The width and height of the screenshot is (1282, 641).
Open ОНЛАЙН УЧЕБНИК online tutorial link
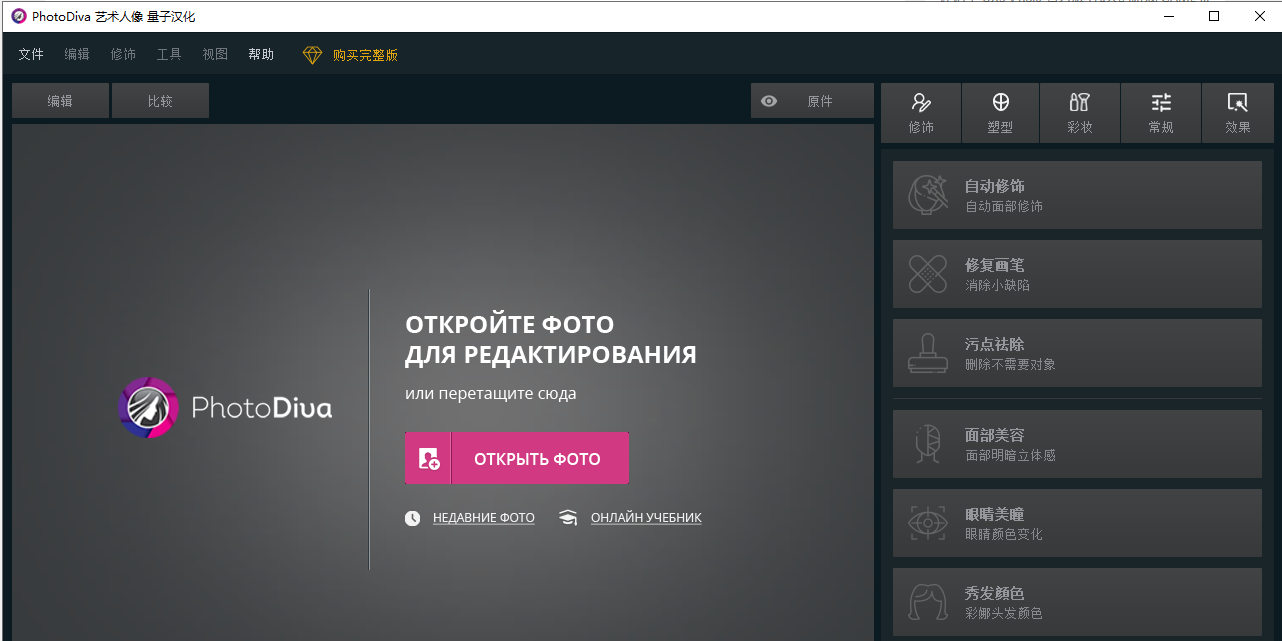pyautogui.click(x=646, y=518)
